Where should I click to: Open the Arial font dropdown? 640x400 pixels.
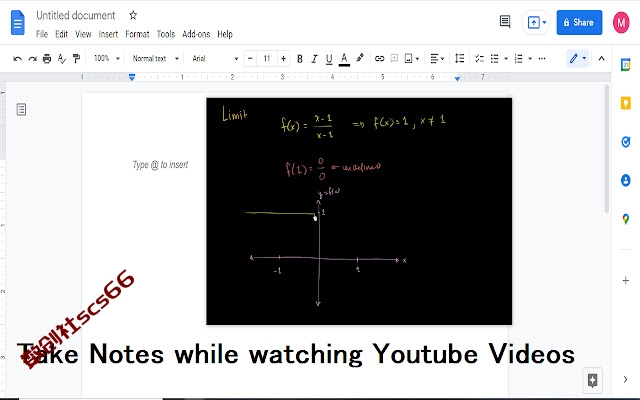click(x=215, y=59)
